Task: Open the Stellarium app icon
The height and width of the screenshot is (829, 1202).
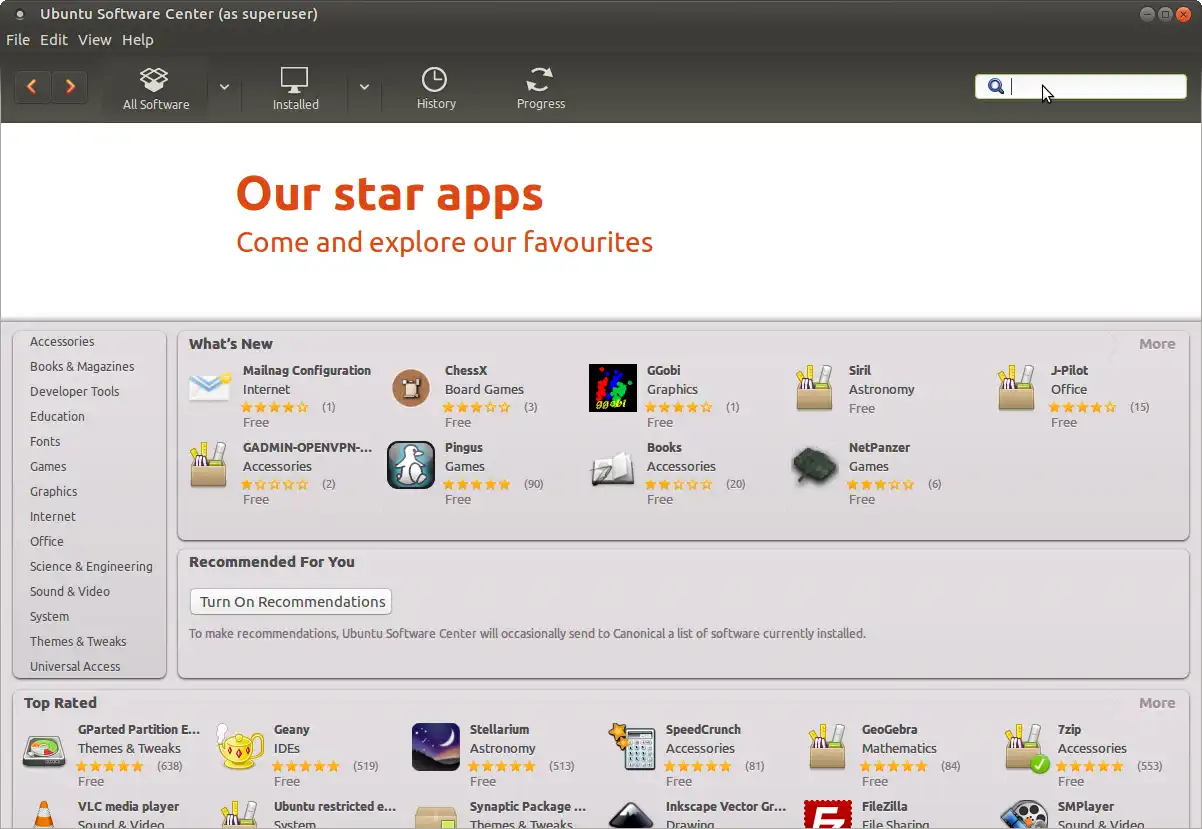Action: [436, 748]
